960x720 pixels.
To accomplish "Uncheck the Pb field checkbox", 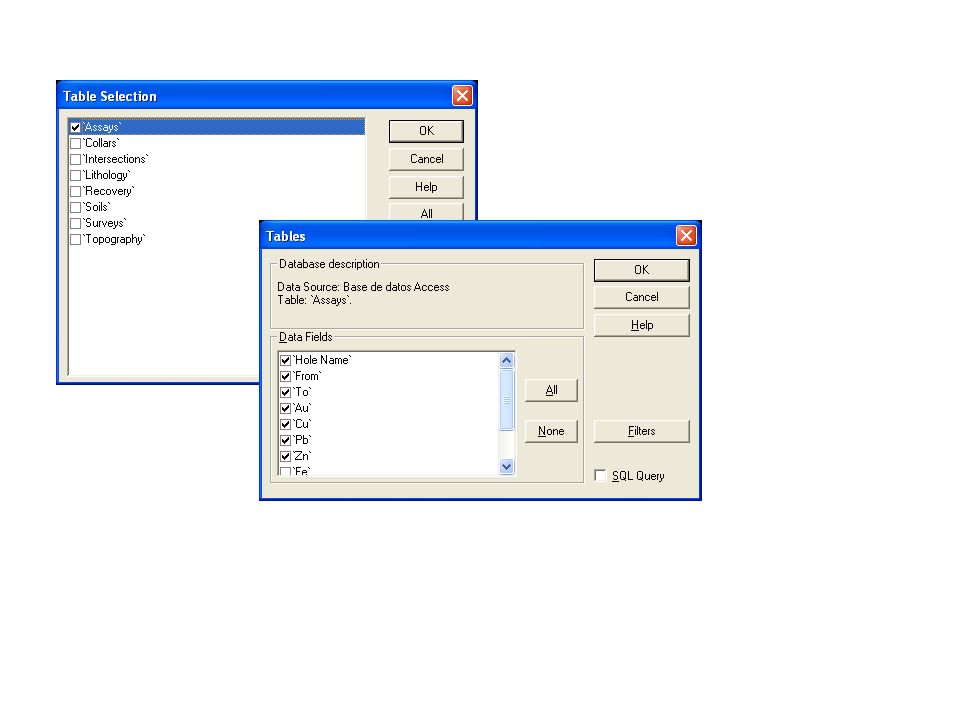I will [285, 440].
